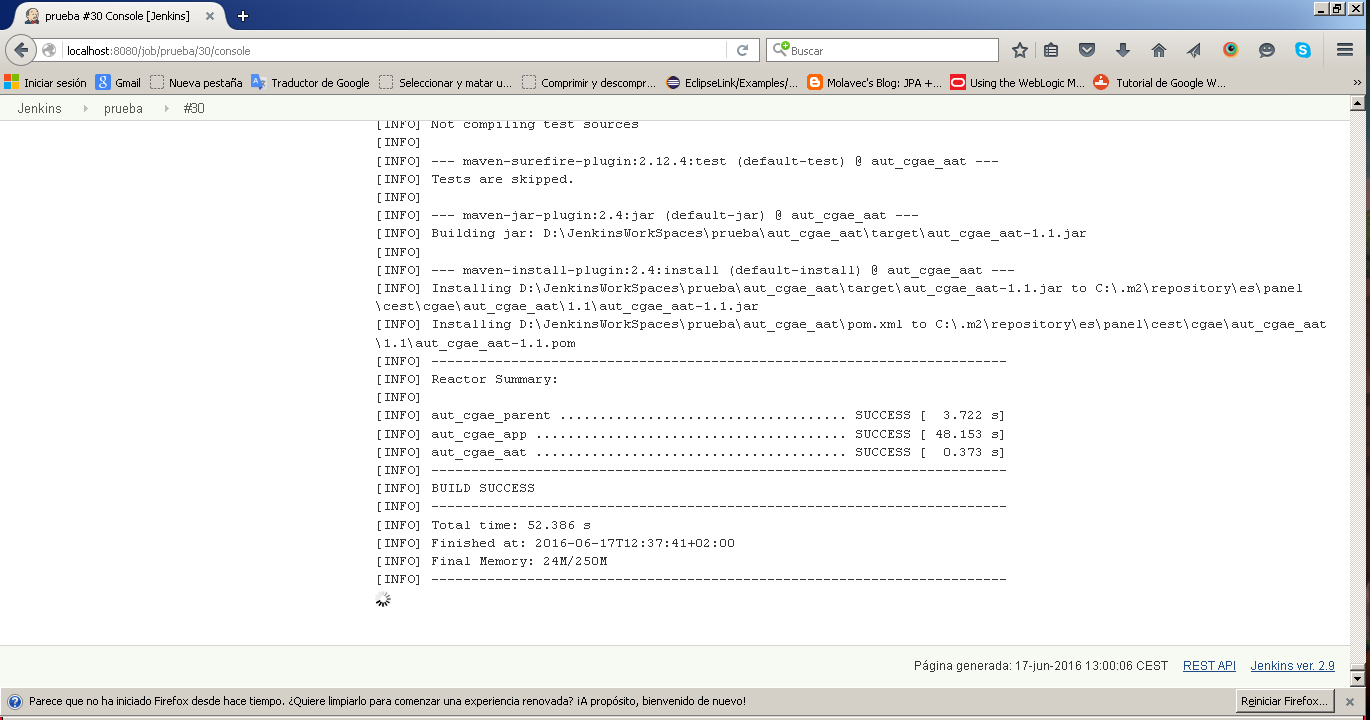Open the chat smiley toolbar icon
The height and width of the screenshot is (720, 1370).
(x=1267, y=50)
